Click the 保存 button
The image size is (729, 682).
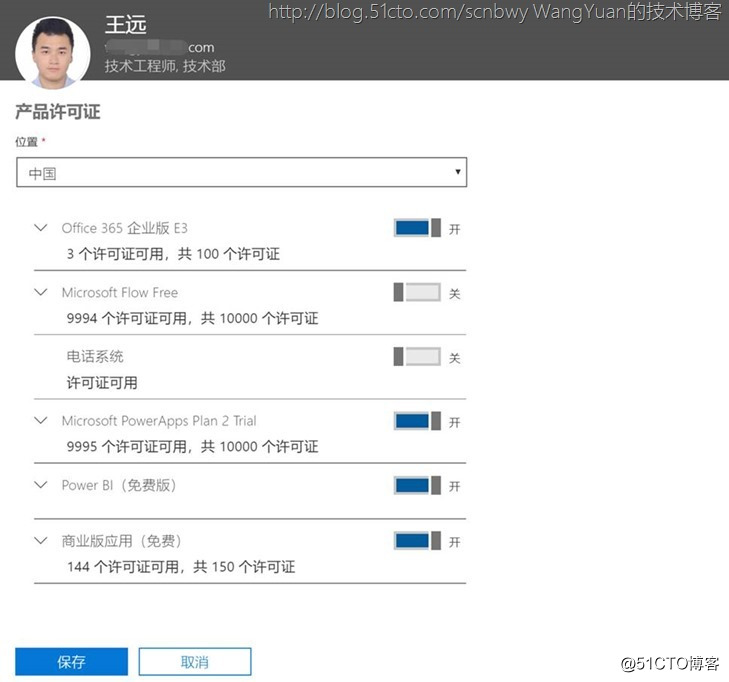pos(71,662)
